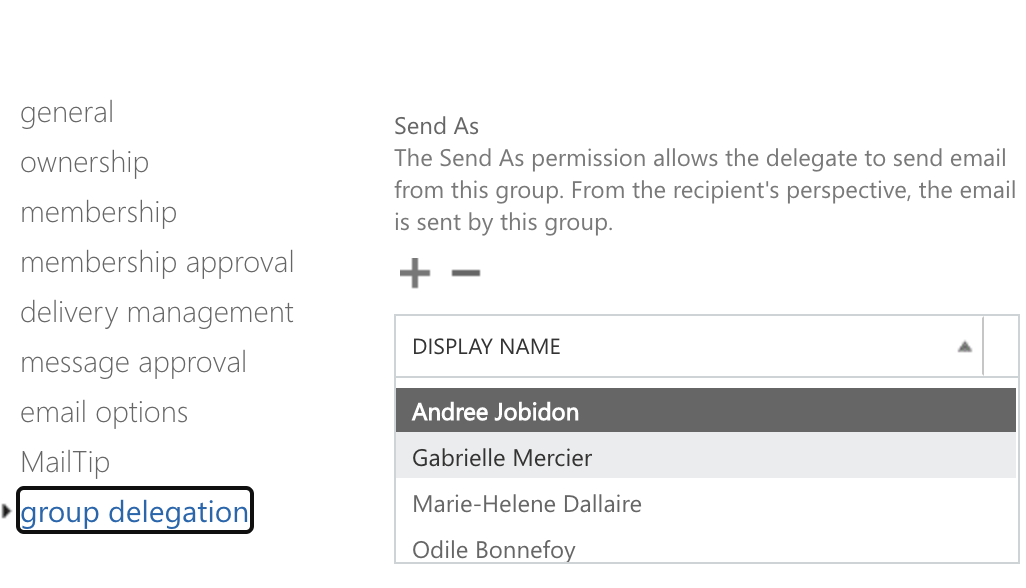This screenshot has width=1026, height=588.
Task: Click the minus icon to remove delegate
Action: click(x=466, y=273)
